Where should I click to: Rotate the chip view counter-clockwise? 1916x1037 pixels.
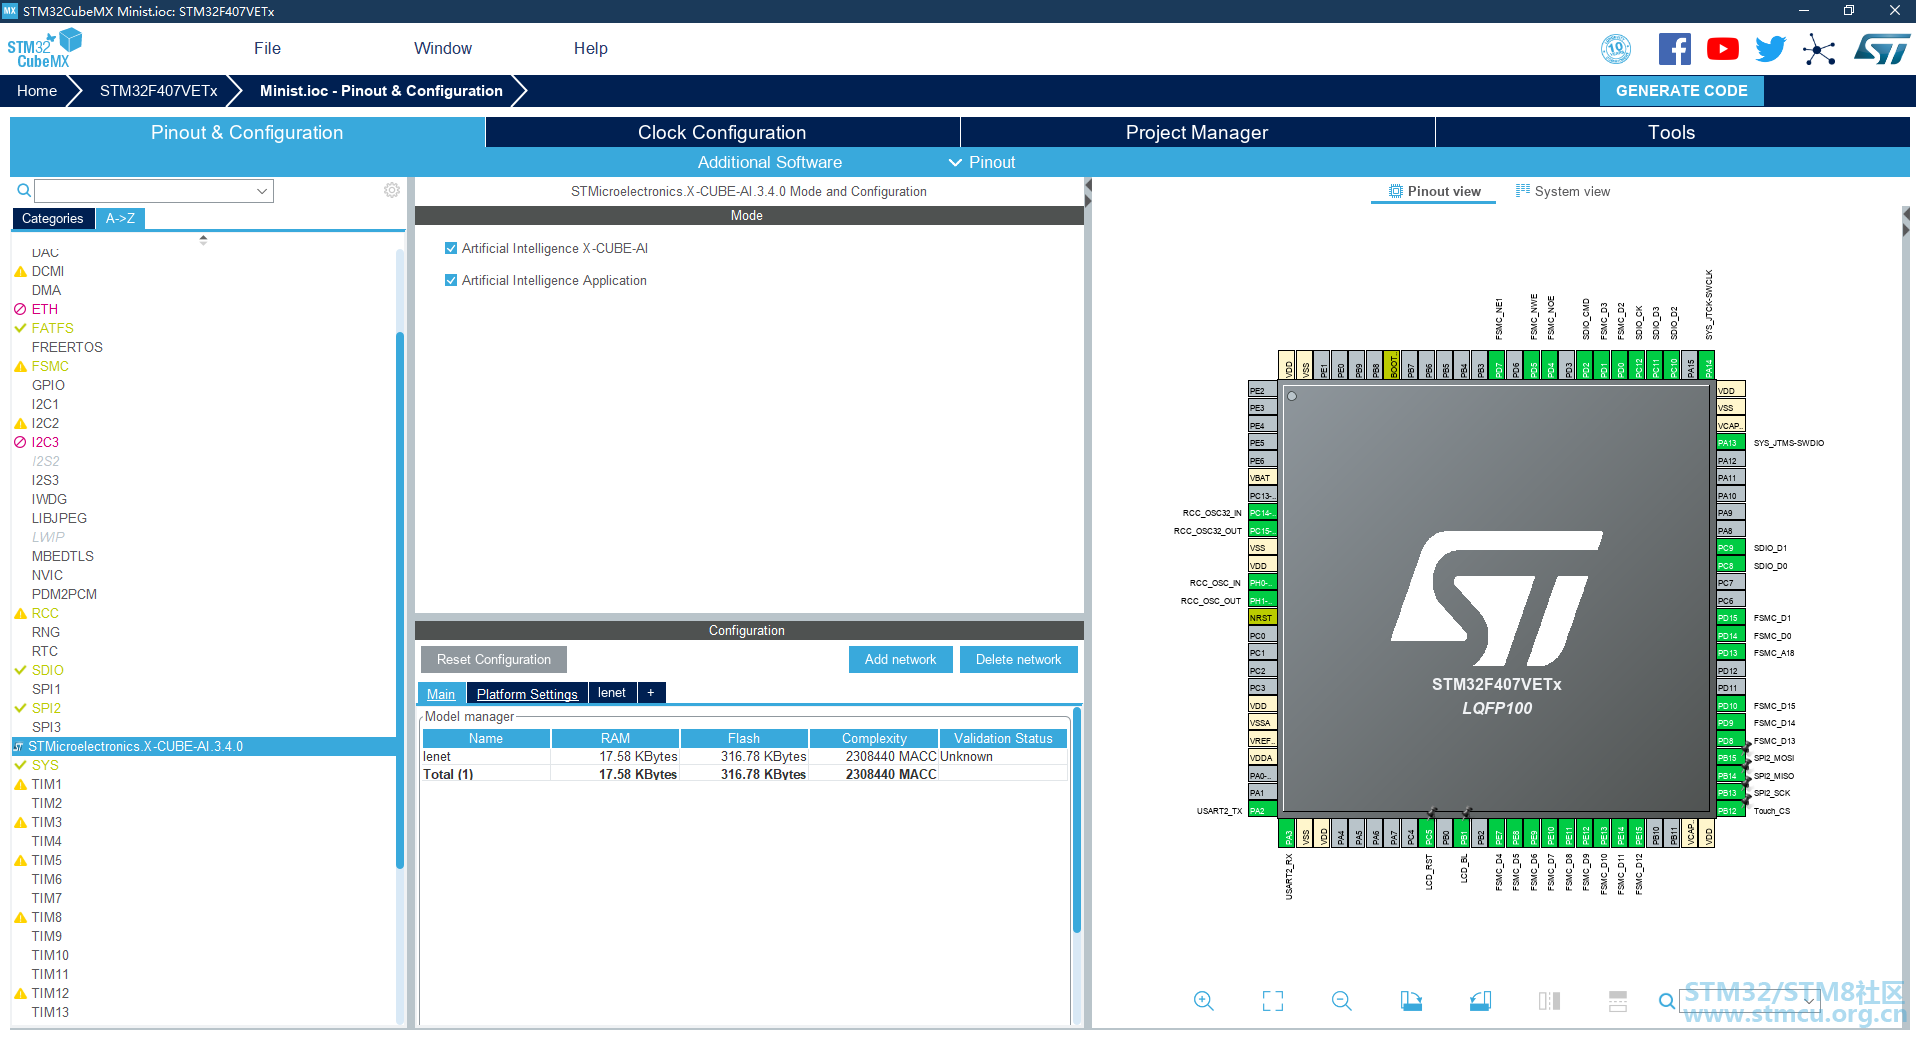tap(1481, 1001)
